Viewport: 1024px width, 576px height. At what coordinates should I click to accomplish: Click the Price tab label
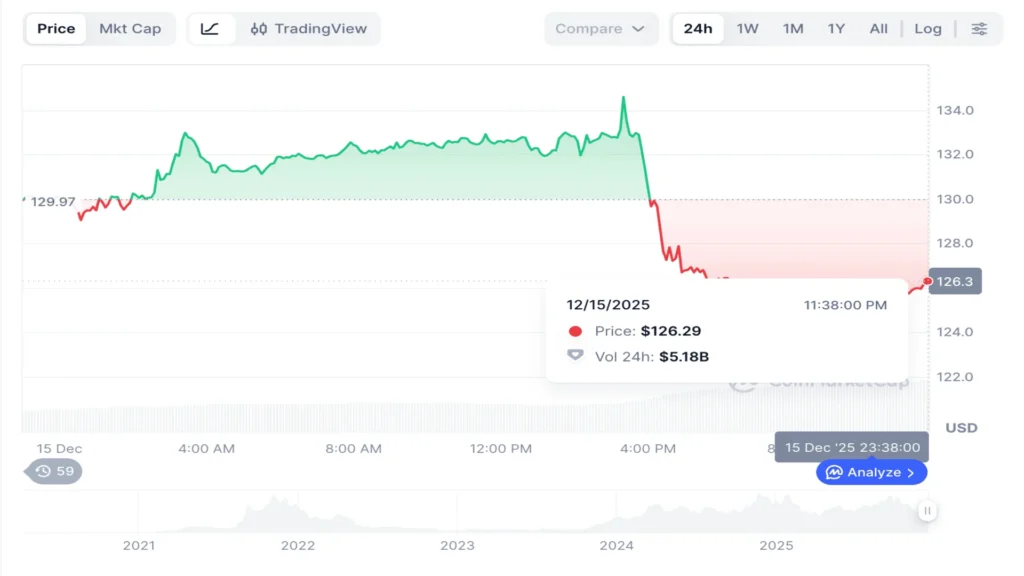[x=56, y=29]
